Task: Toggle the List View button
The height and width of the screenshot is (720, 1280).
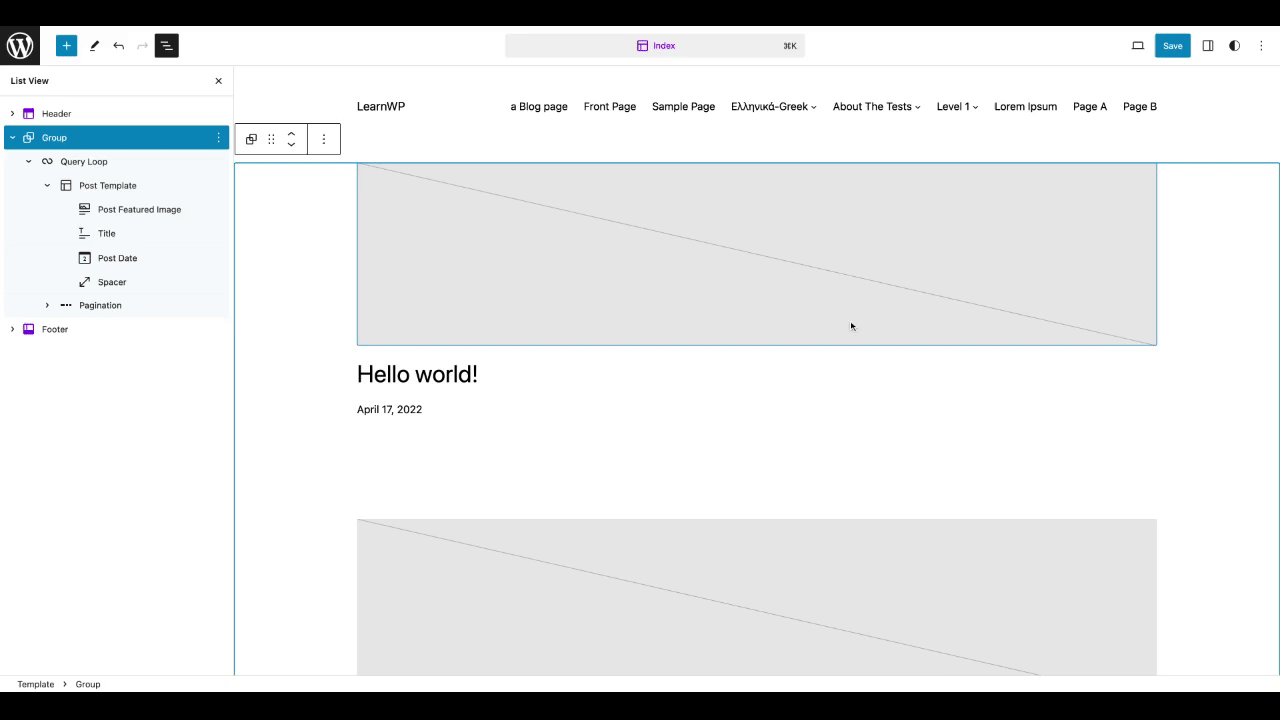Action: (x=167, y=45)
